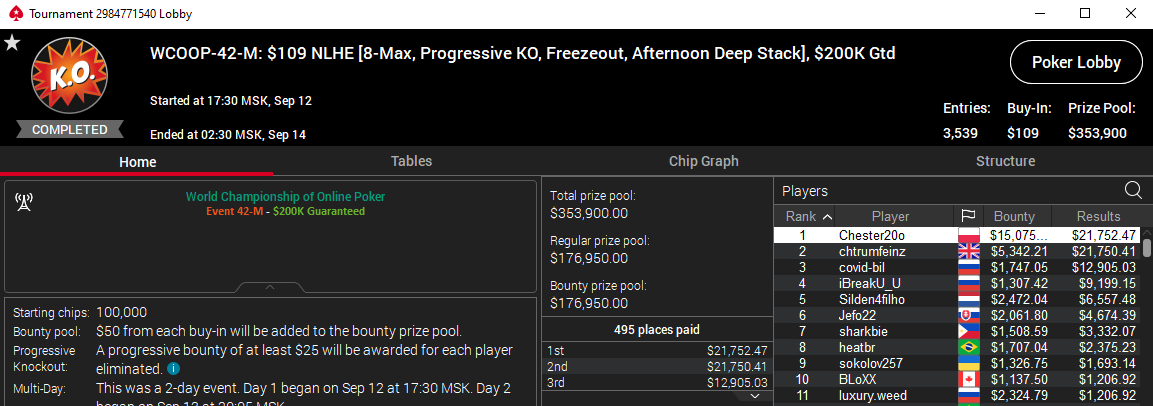Image resolution: width=1153 pixels, height=406 pixels.
Task: Open the Structure tab
Action: pyautogui.click(x=1005, y=161)
